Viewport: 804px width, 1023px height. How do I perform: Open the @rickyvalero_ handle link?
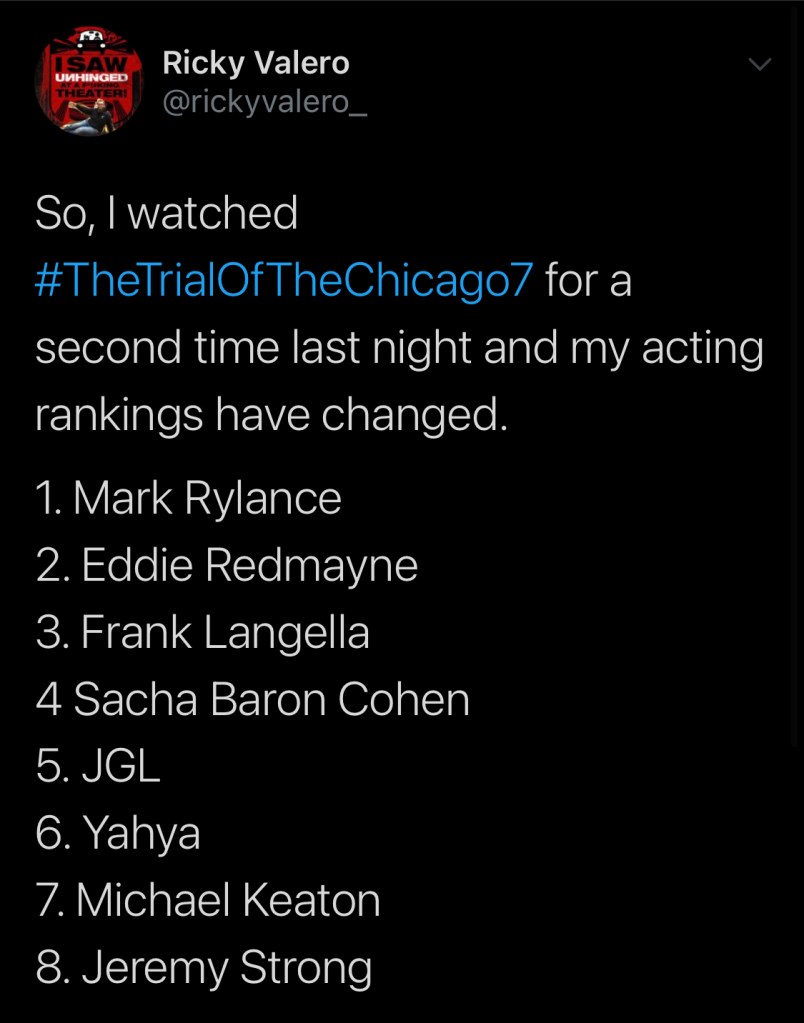click(x=264, y=103)
